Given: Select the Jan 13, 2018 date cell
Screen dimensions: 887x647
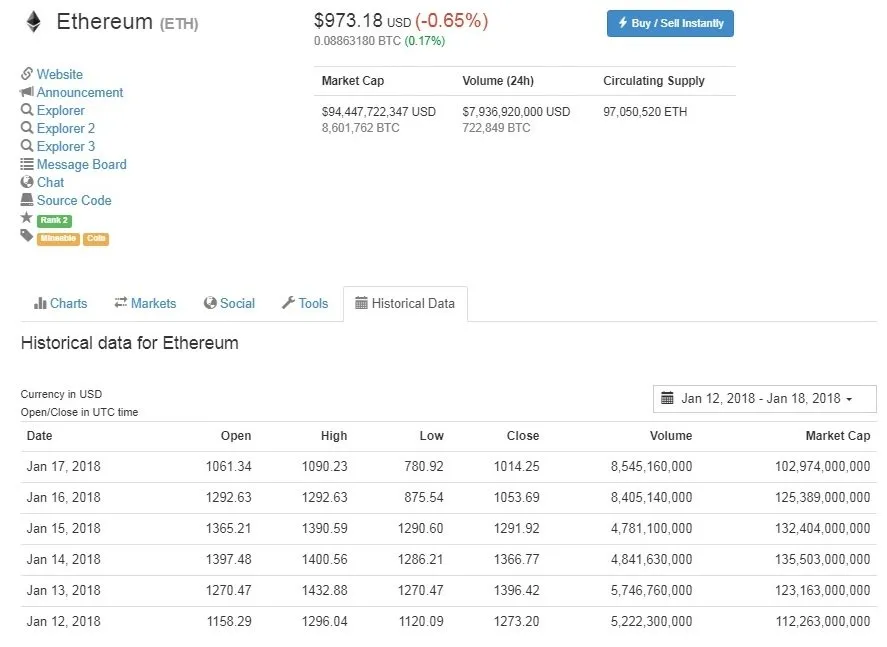Looking at the screenshot, I should tap(63, 591).
